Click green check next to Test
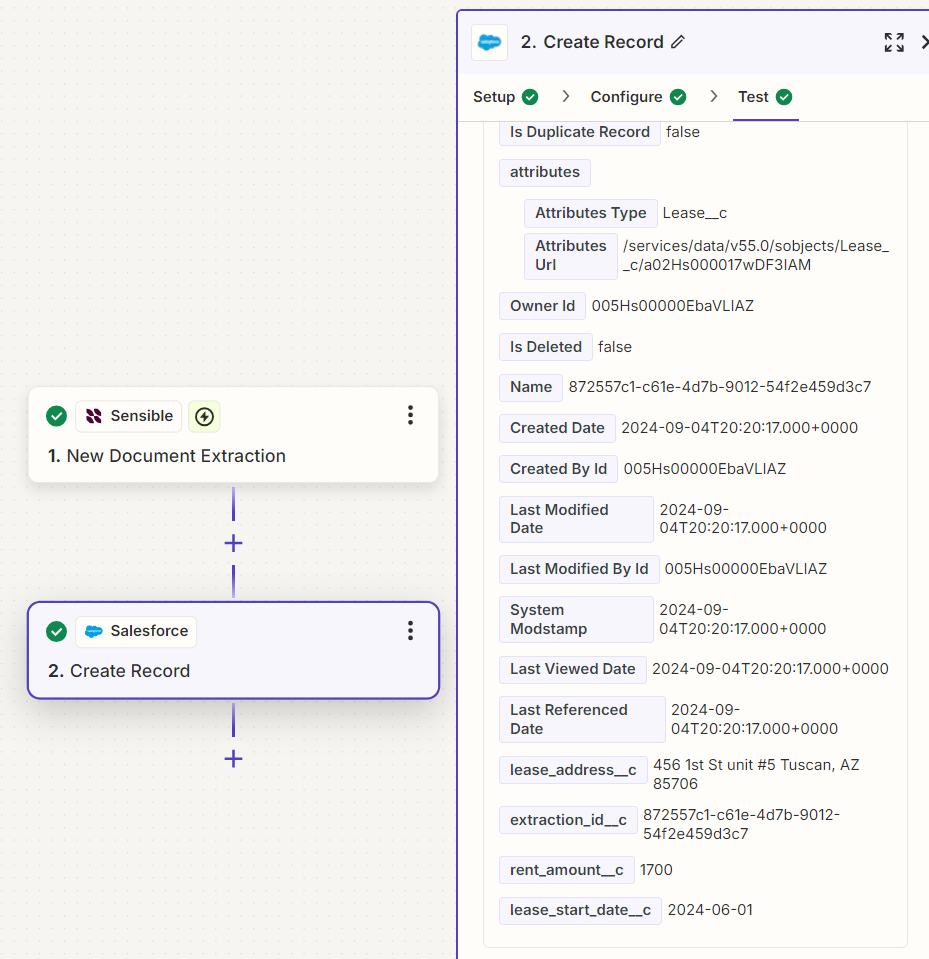Viewport: 929px width, 959px height. tap(784, 97)
